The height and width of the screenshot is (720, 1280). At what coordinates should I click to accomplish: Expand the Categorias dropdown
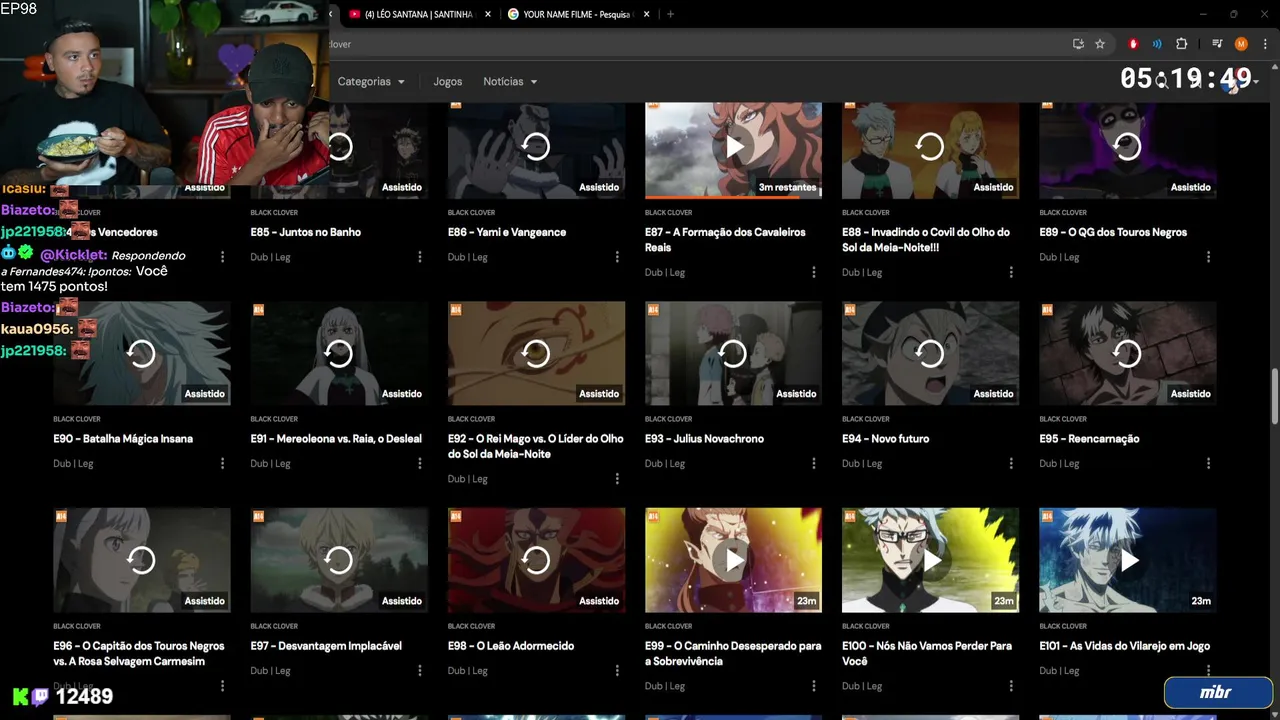[371, 82]
